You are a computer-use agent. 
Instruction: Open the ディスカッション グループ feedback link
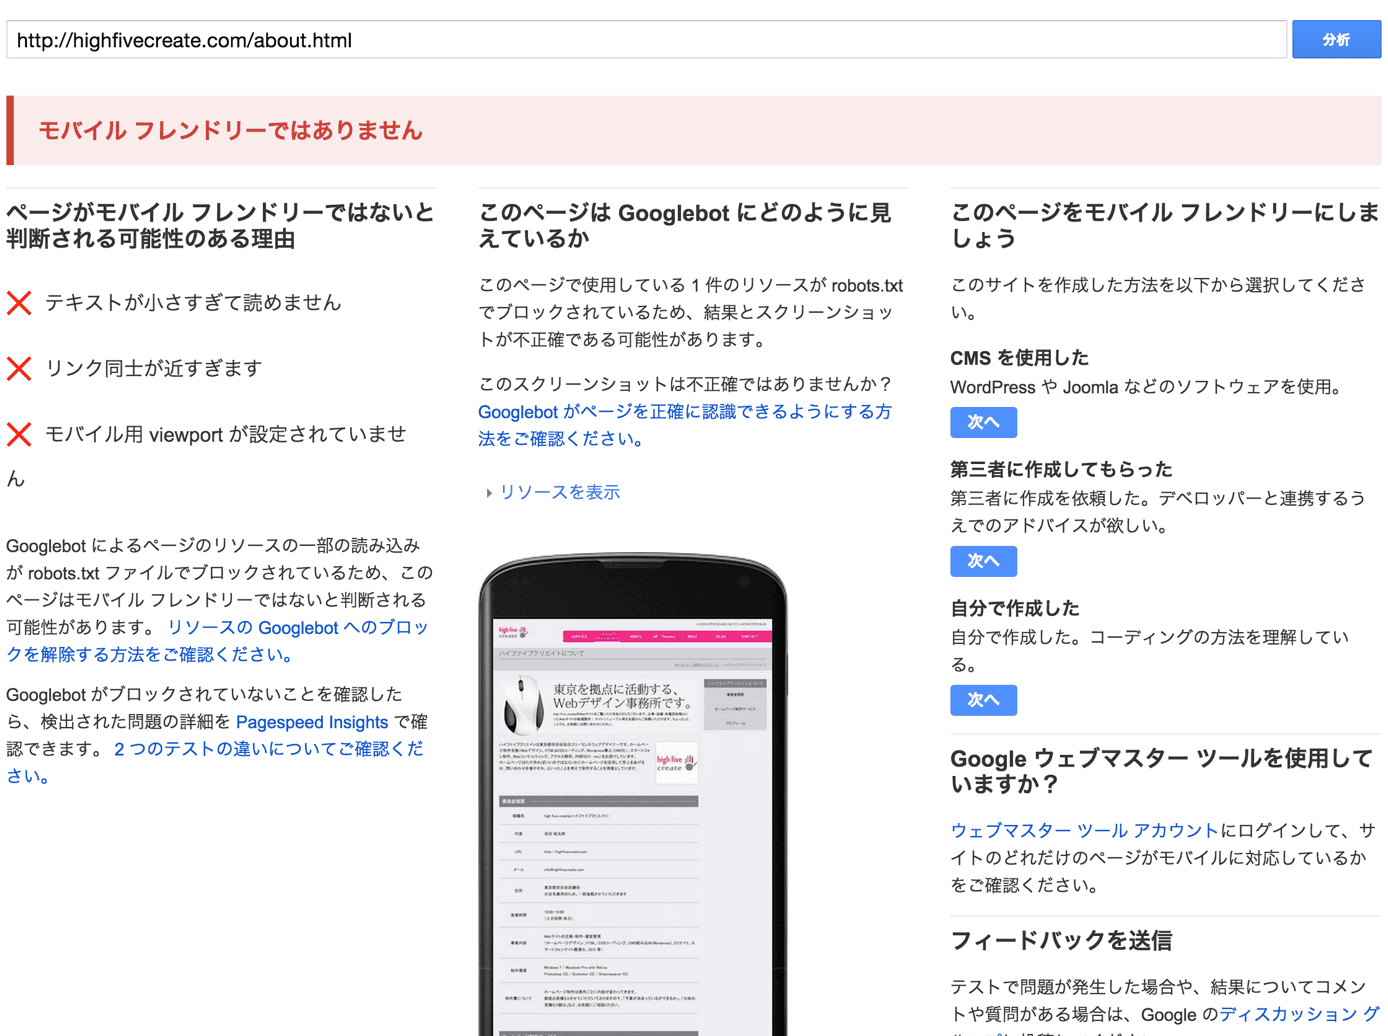pos(1299,1014)
